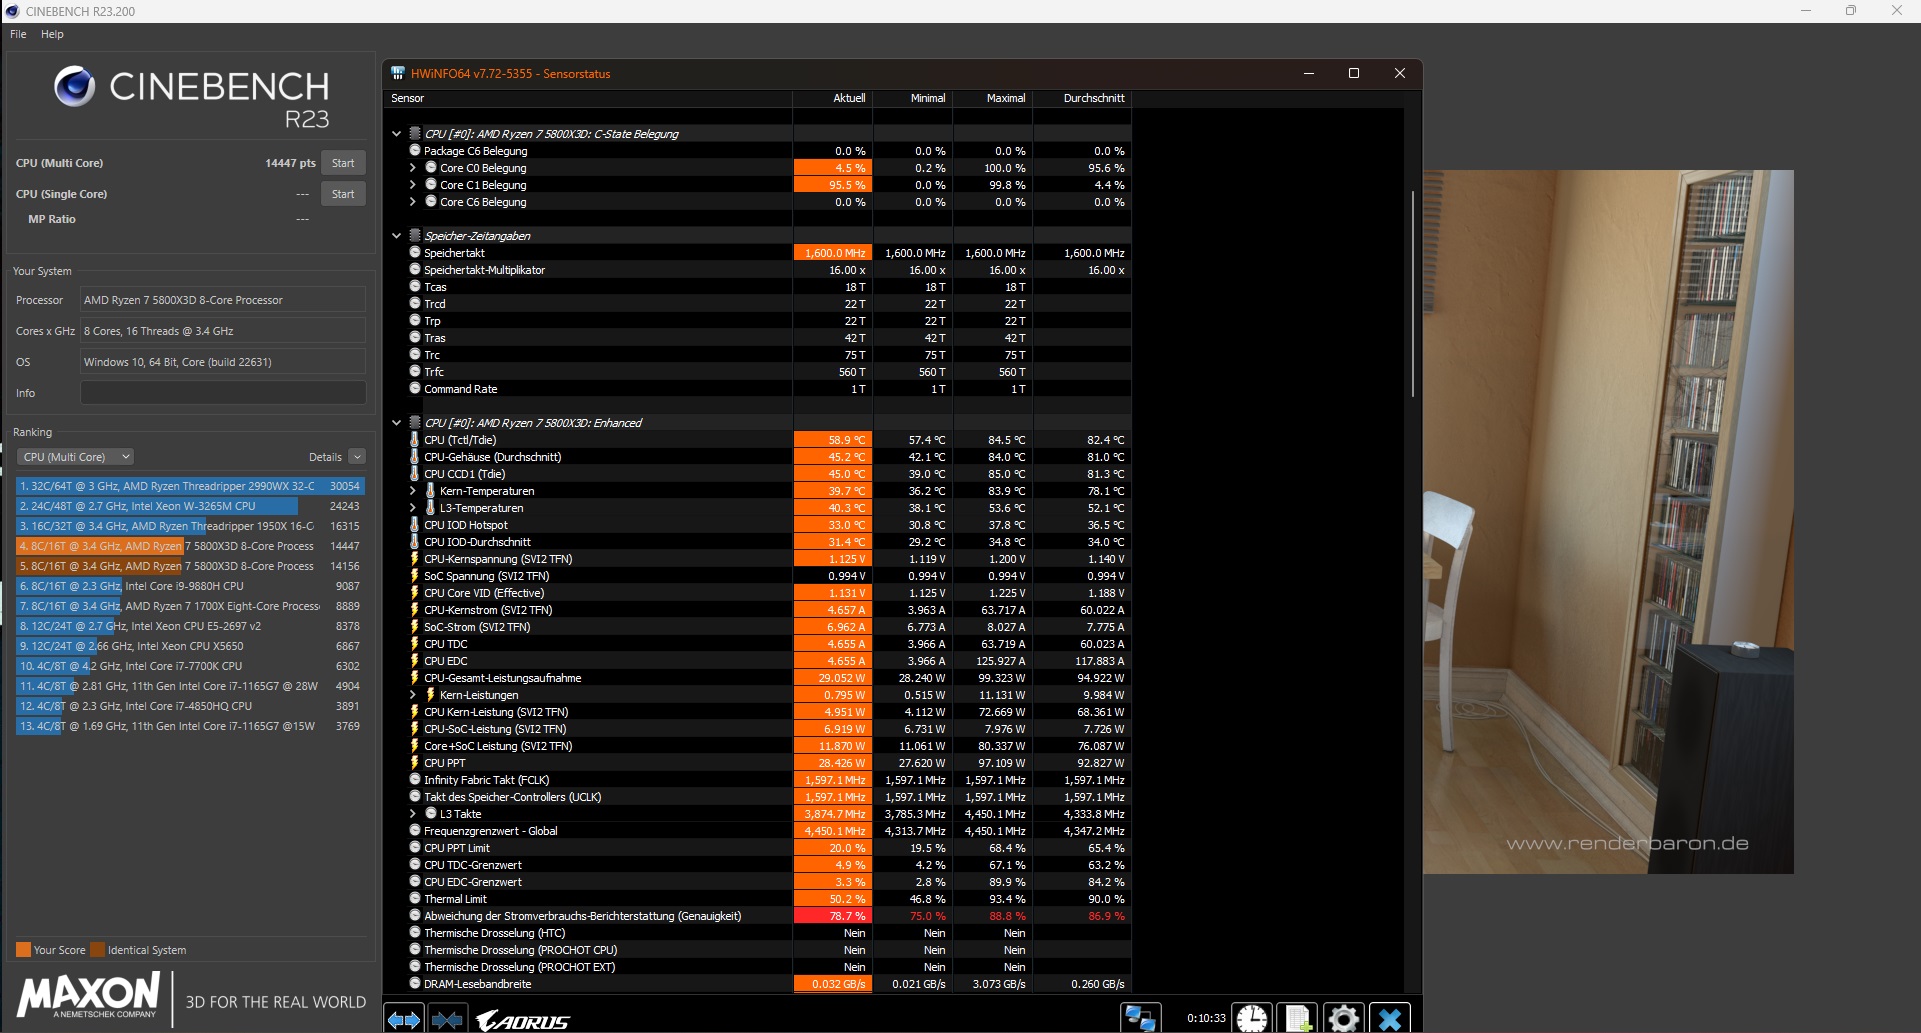Expand the L3-Temperaturen row

click(x=412, y=508)
